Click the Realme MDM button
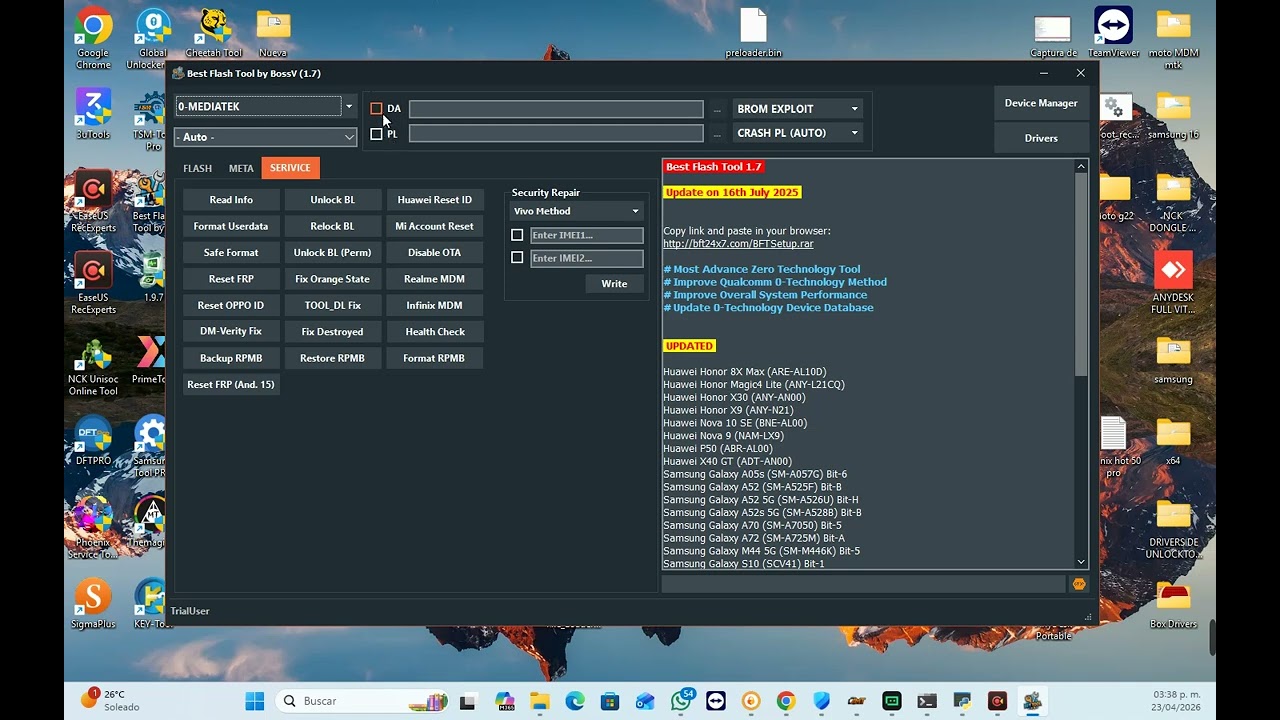The width and height of the screenshot is (1280, 720). coord(435,279)
